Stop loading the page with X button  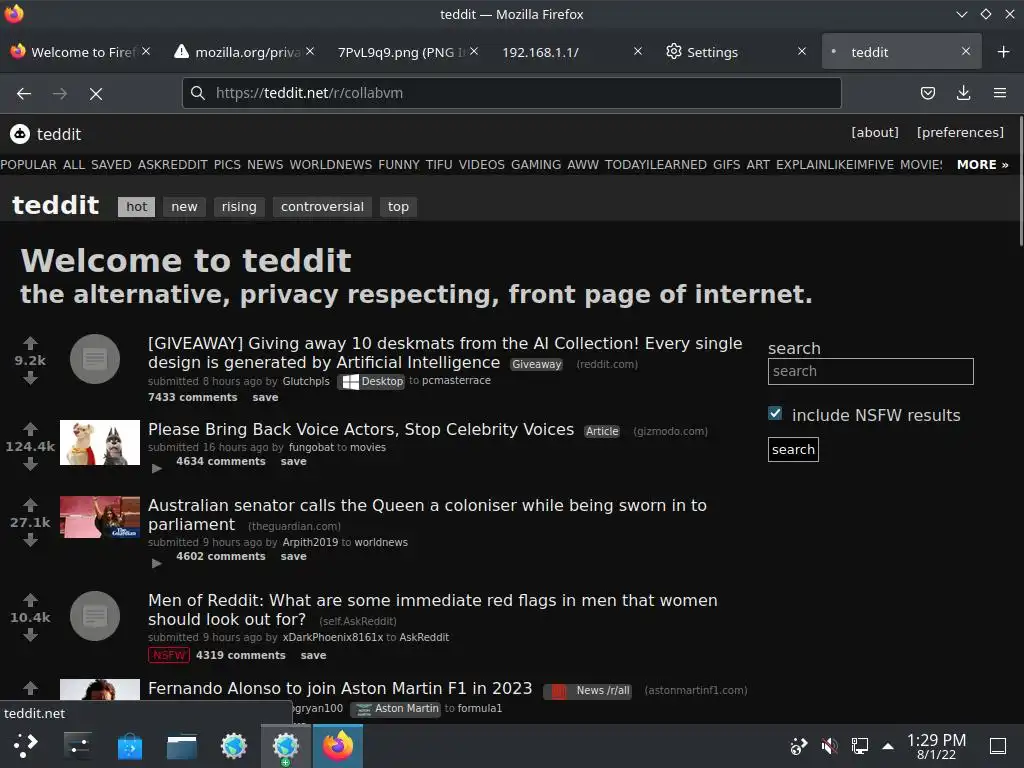[96, 94]
